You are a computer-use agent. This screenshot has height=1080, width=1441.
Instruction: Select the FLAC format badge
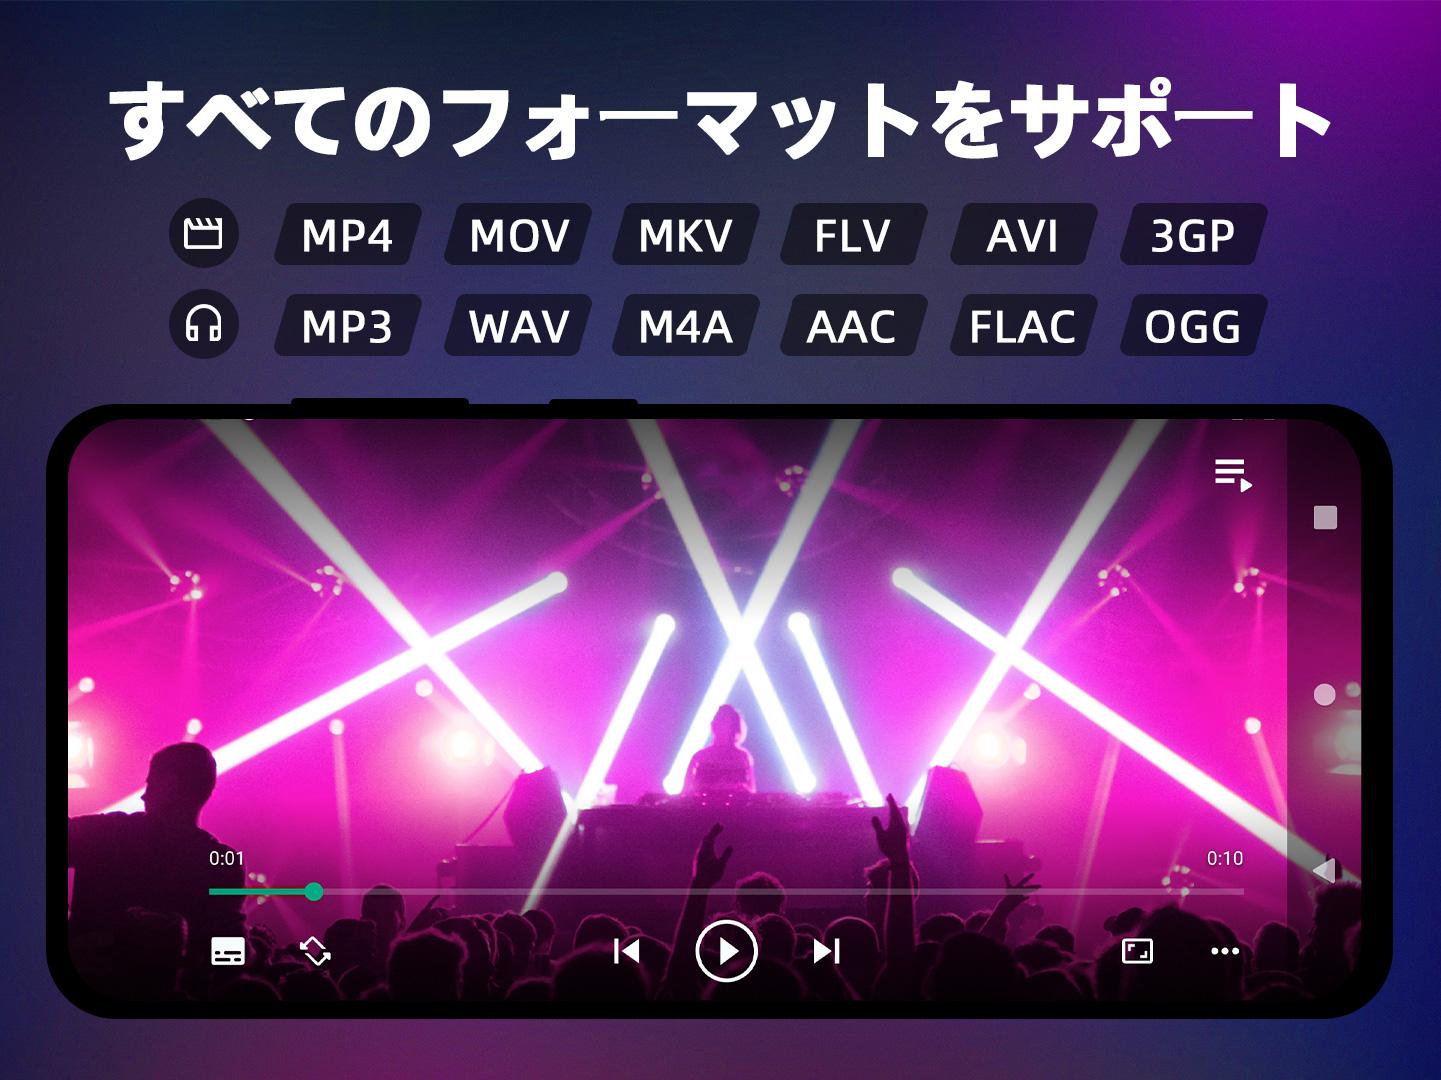pos(1023,325)
